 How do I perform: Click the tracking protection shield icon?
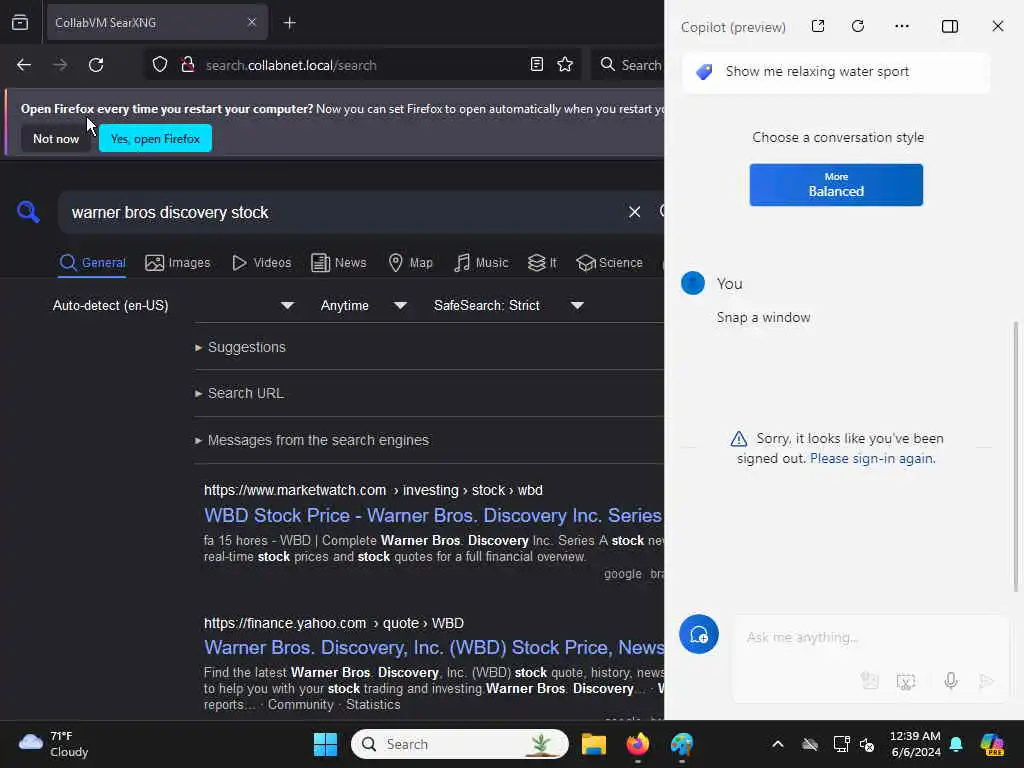pos(160,65)
